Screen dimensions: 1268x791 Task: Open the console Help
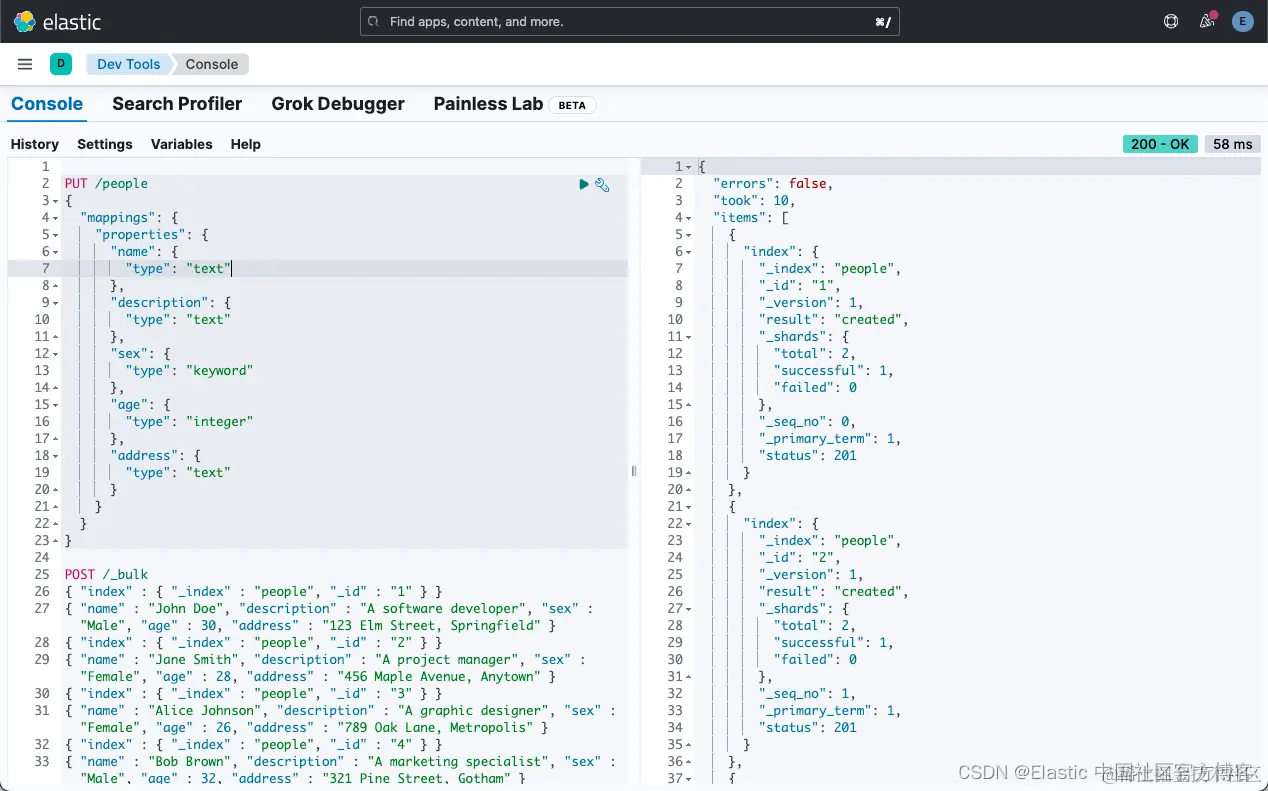pyautogui.click(x=246, y=144)
